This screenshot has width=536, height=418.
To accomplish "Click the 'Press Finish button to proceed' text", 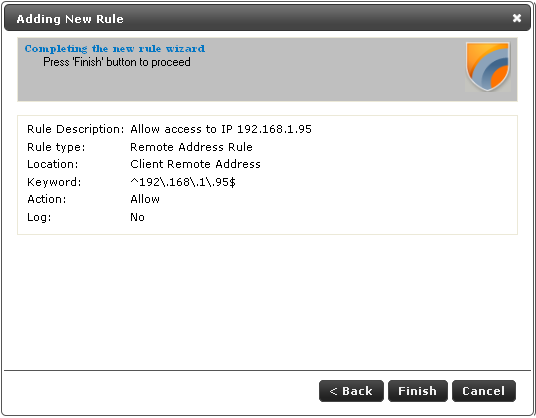I will 117,62.
